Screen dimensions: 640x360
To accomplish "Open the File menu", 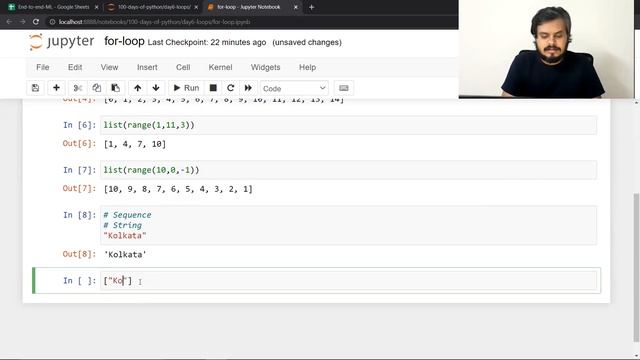I will pyautogui.click(x=43, y=67).
